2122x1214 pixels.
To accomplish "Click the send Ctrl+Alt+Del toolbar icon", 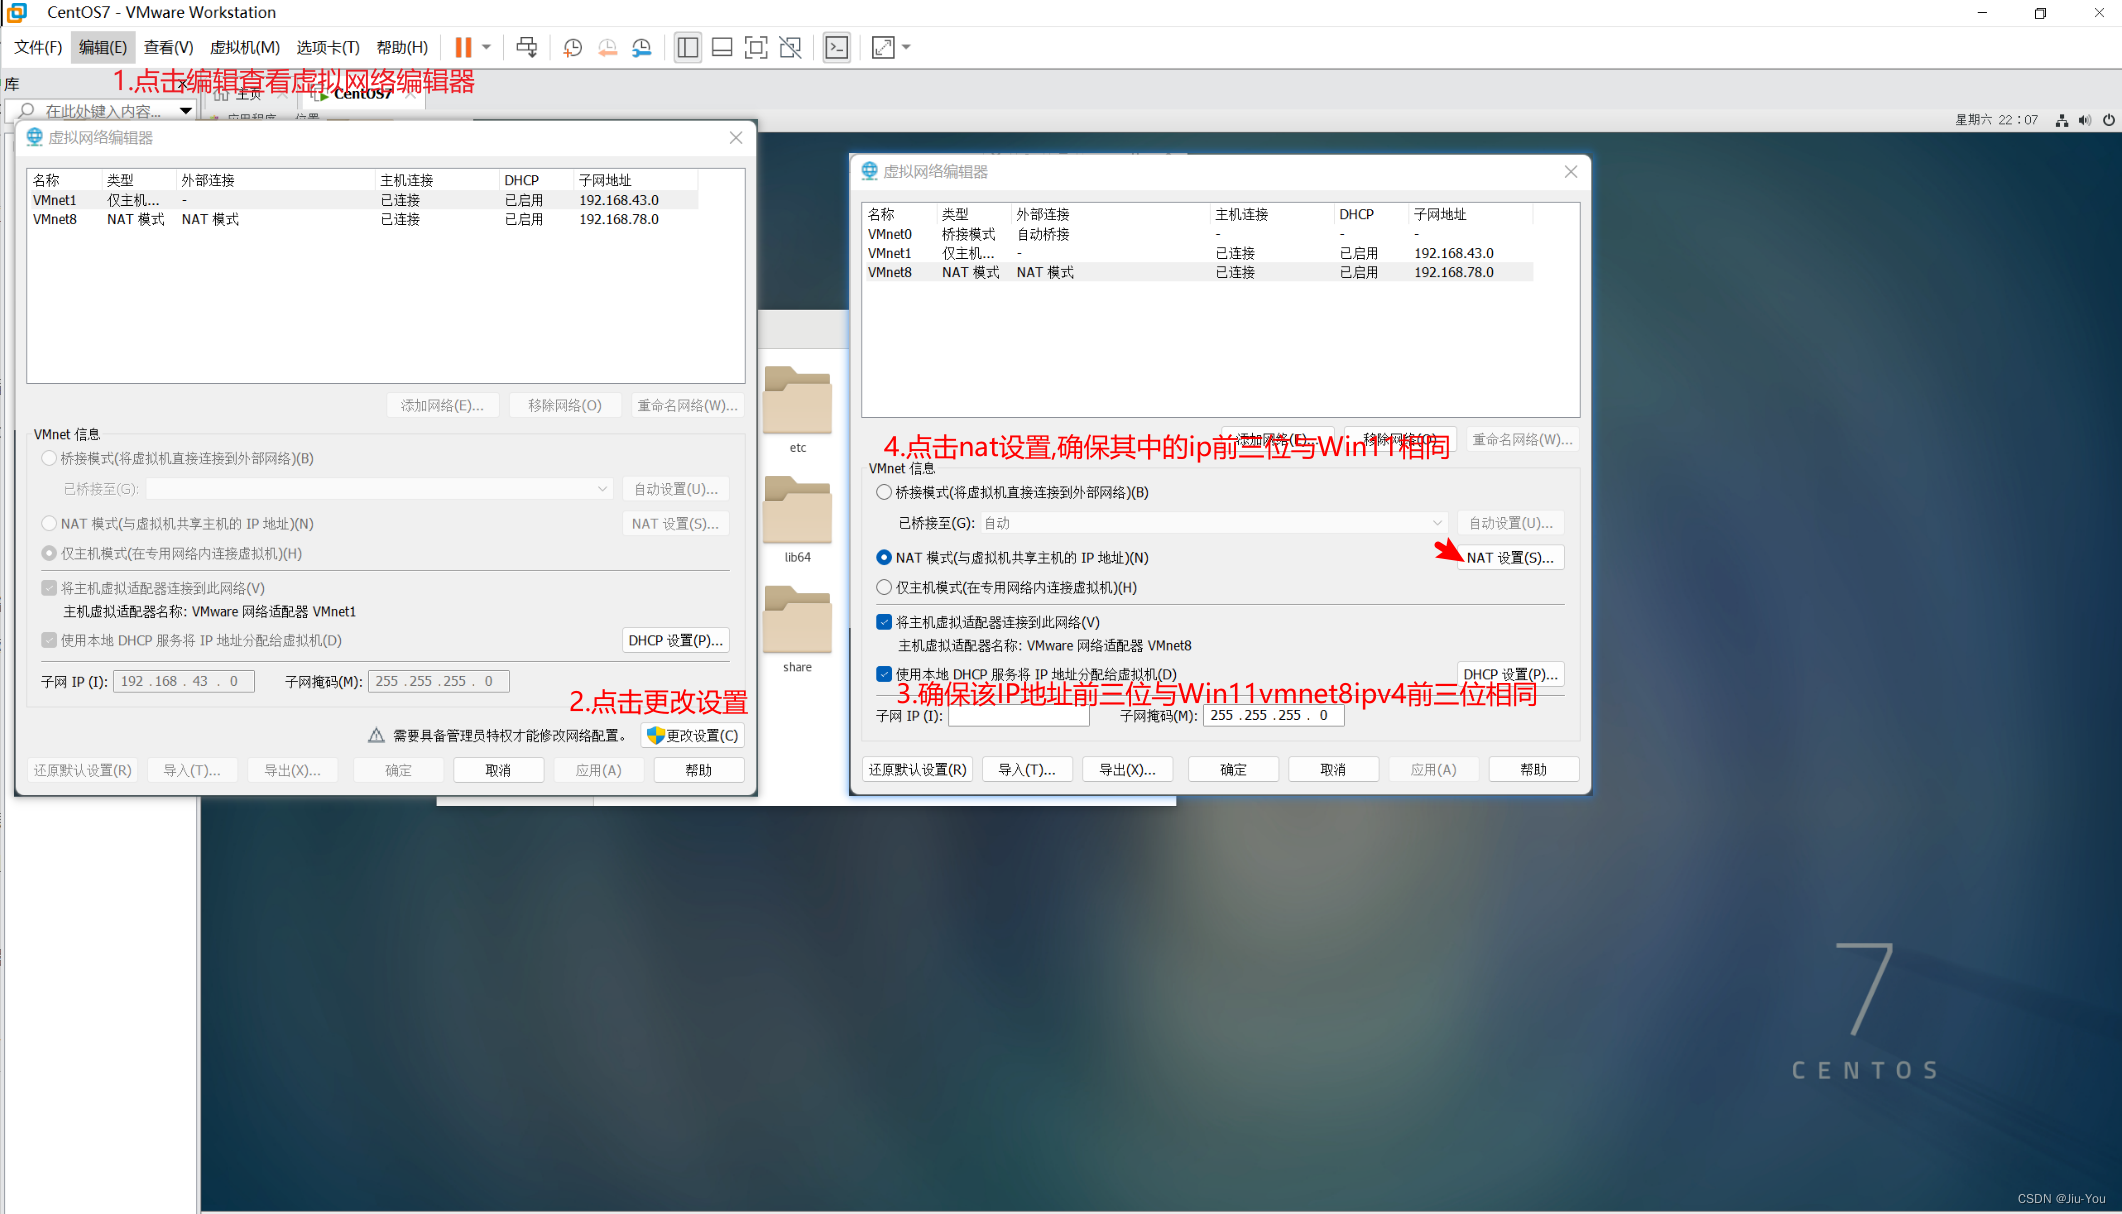I will 527,47.
